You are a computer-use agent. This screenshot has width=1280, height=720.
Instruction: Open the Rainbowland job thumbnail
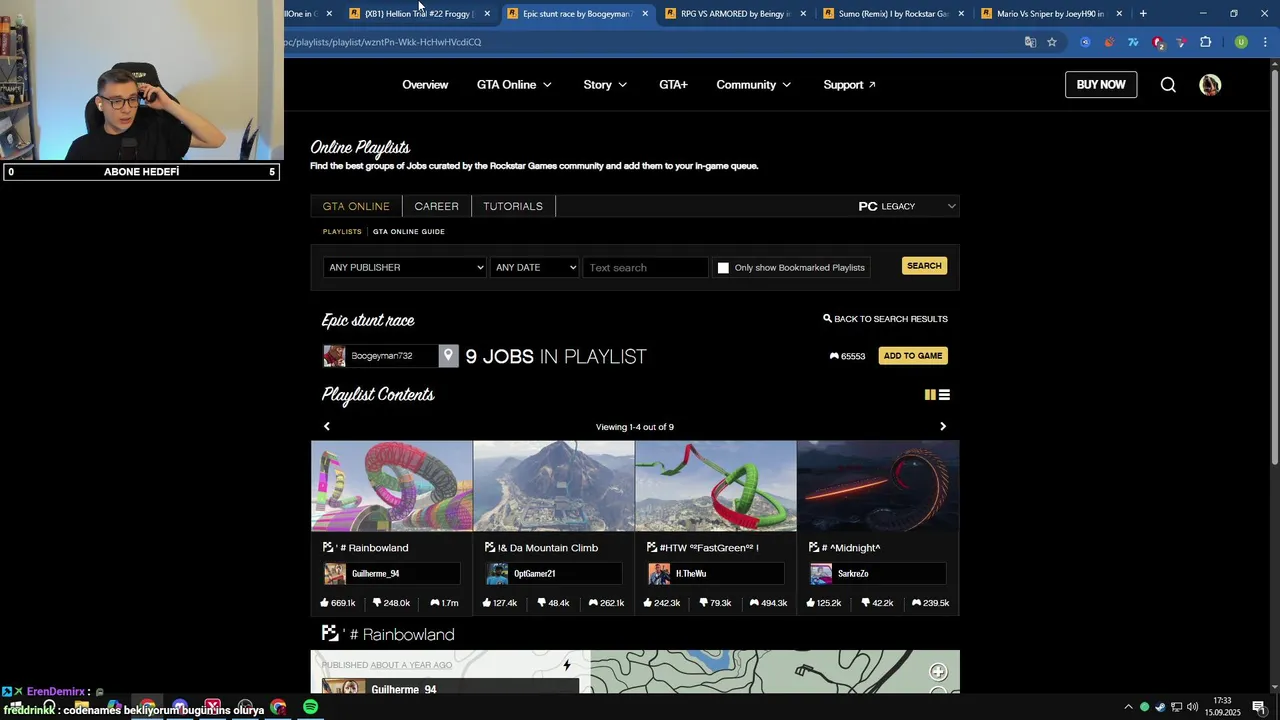click(x=392, y=486)
